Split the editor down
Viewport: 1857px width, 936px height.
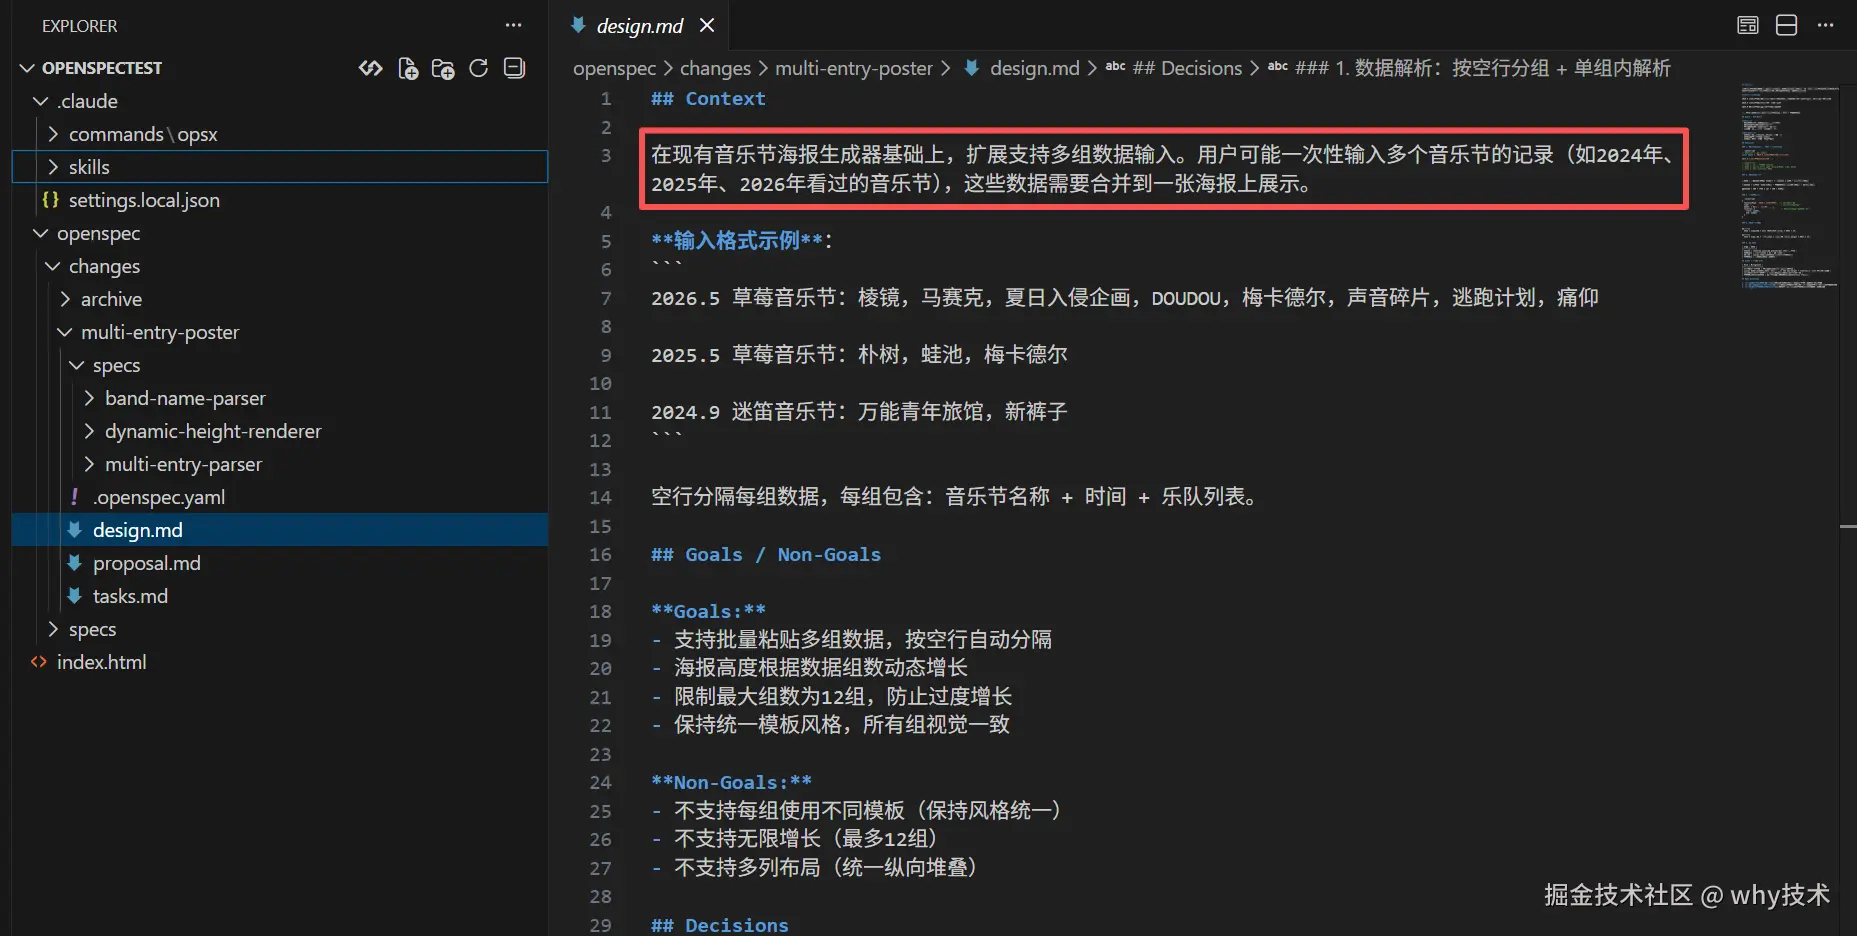[x=1787, y=26]
